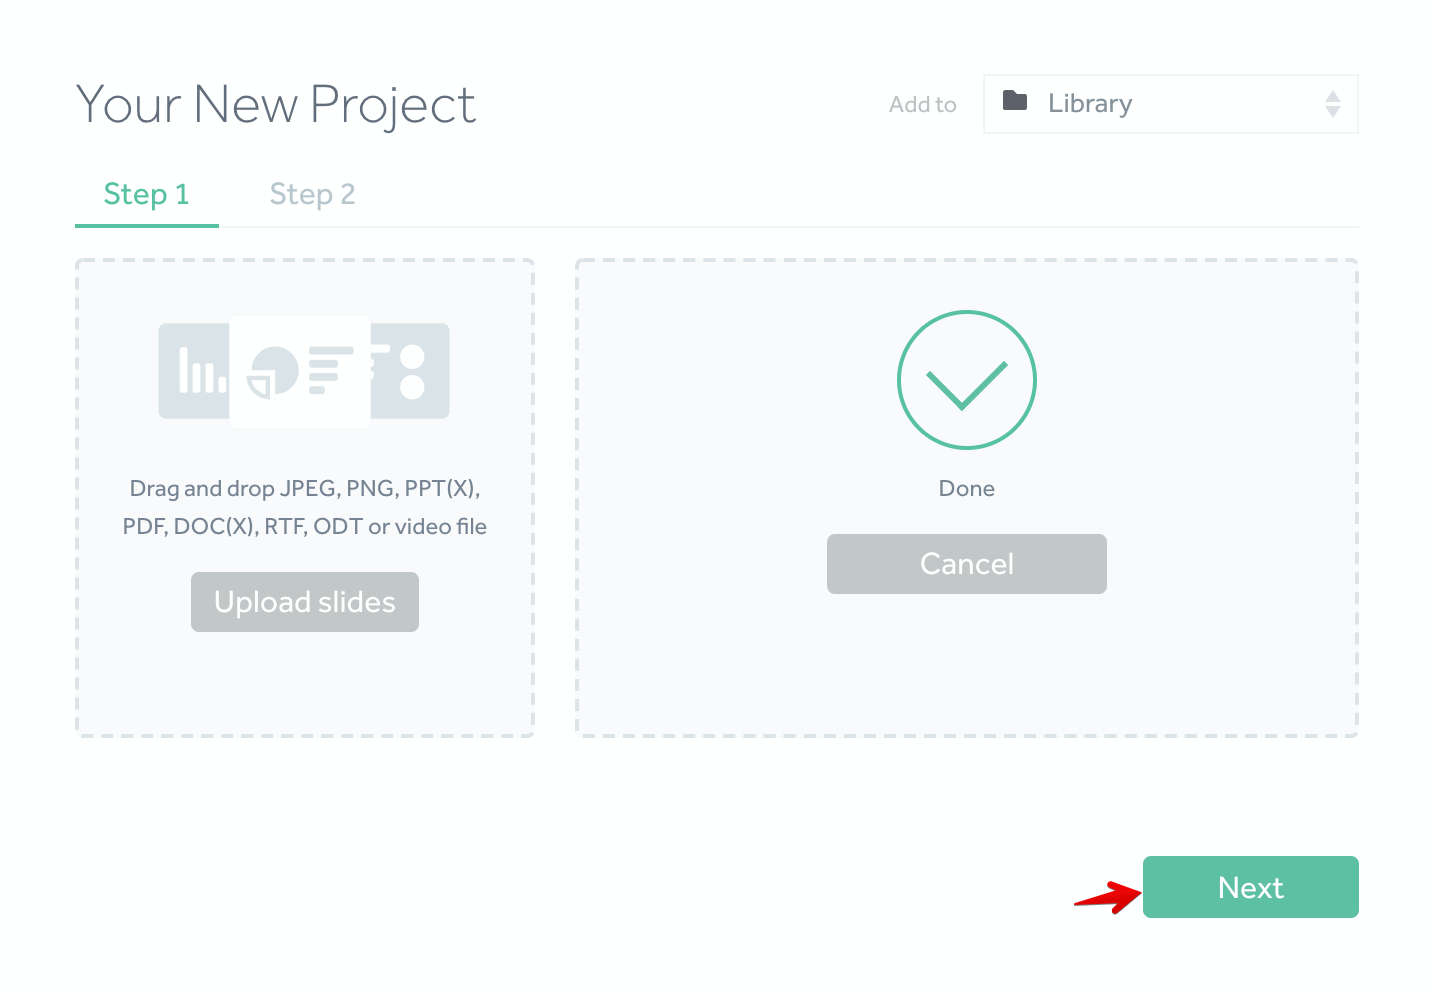
Task: Click the empty area below Upload slides button
Action: pos(305,685)
